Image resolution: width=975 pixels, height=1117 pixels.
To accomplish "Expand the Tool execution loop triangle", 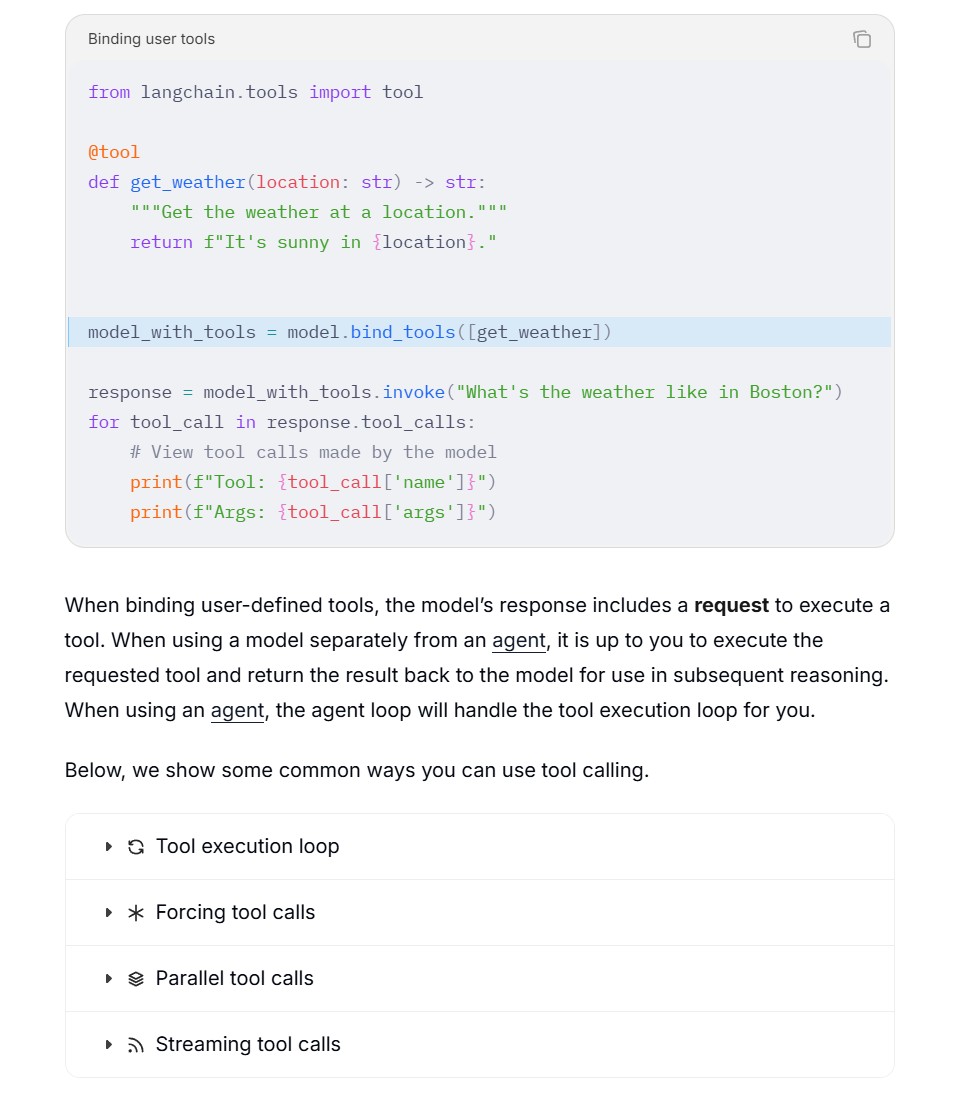I will pyautogui.click(x=108, y=846).
